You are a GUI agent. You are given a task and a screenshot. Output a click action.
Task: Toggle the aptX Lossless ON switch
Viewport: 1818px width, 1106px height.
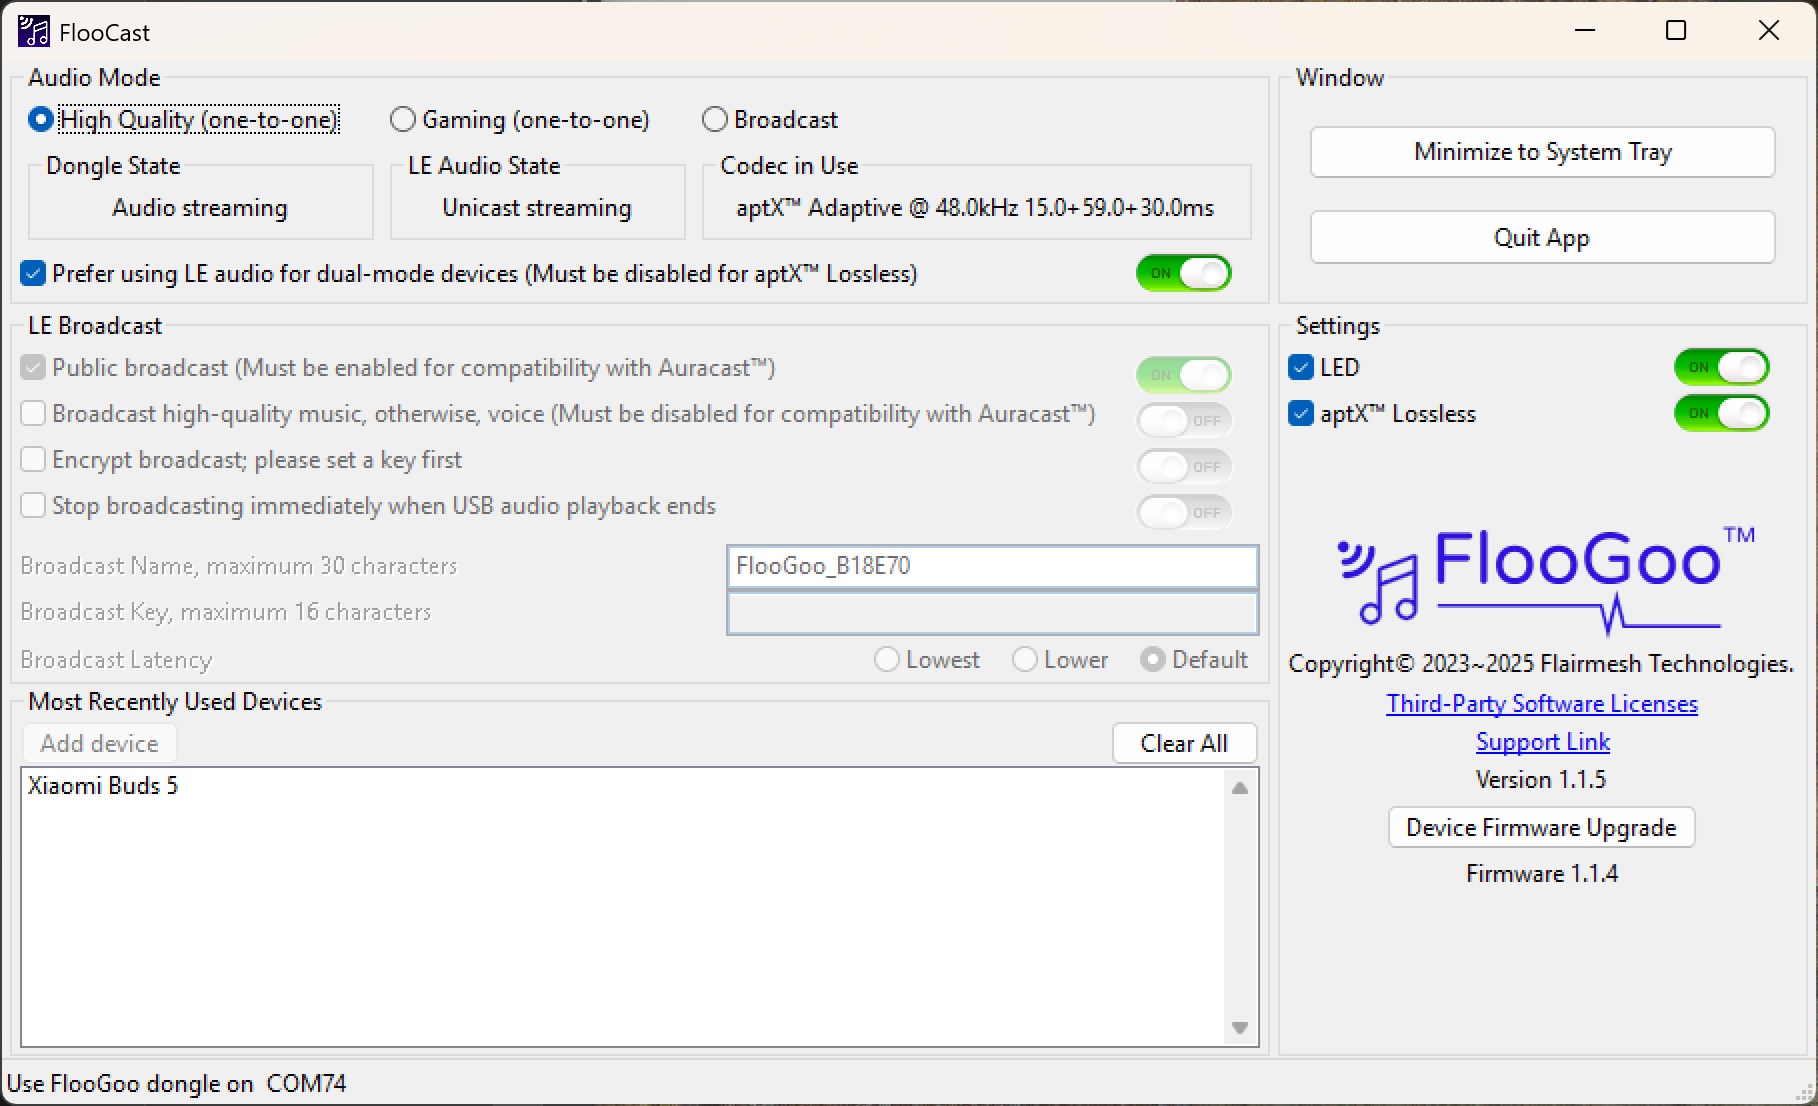(x=1721, y=413)
